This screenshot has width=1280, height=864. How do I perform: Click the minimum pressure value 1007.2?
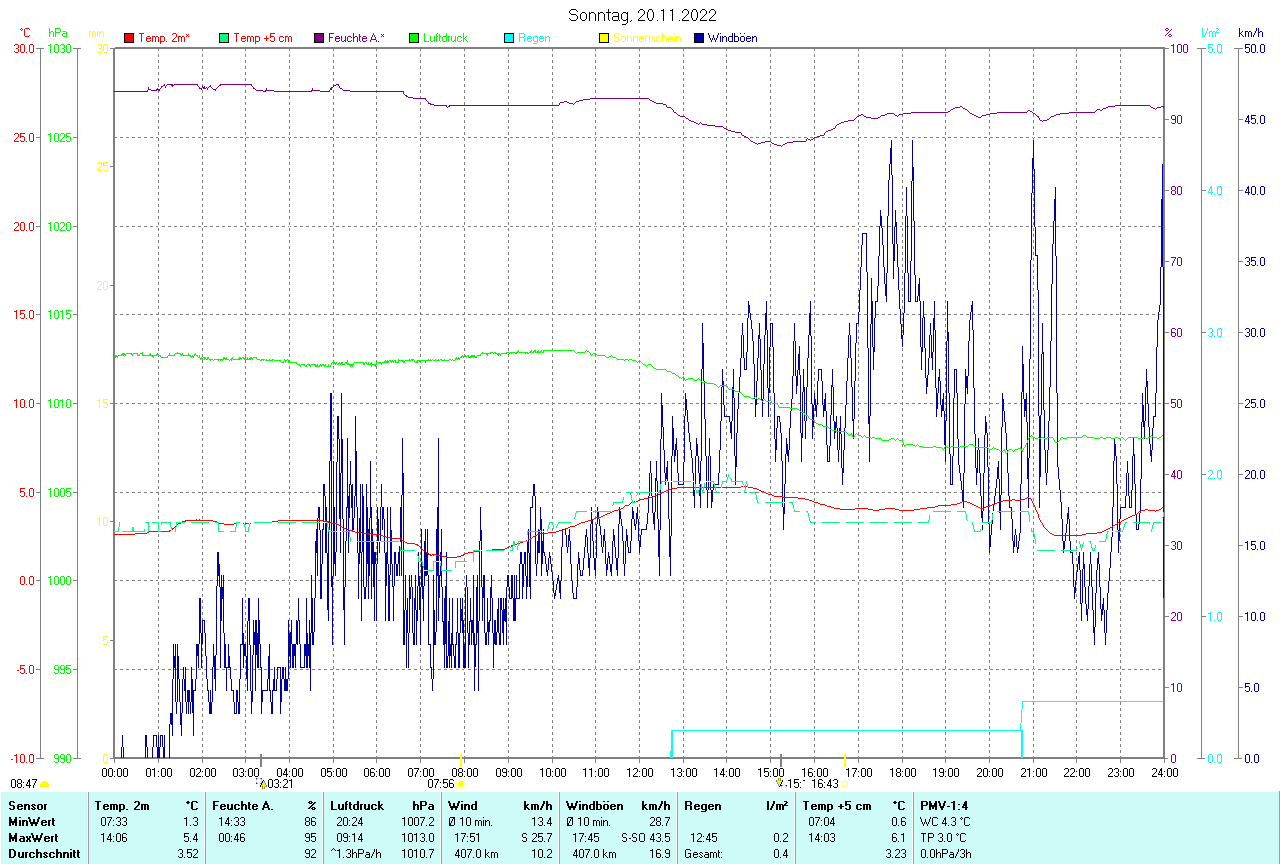(x=418, y=822)
